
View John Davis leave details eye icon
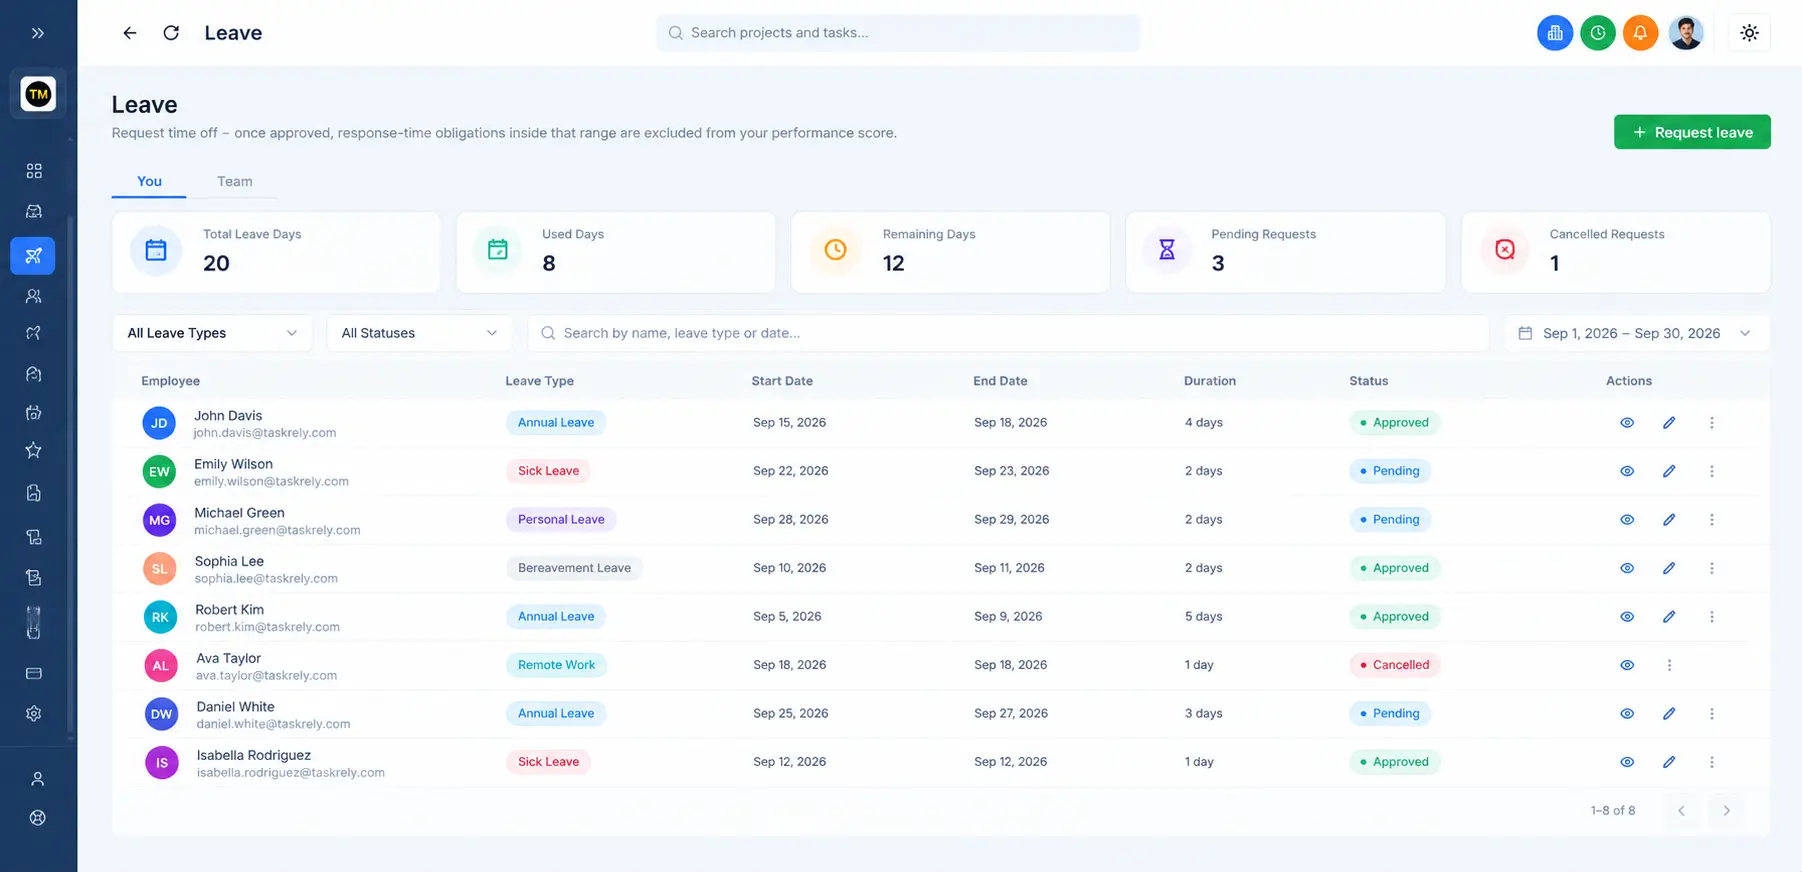pos(1627,423)
